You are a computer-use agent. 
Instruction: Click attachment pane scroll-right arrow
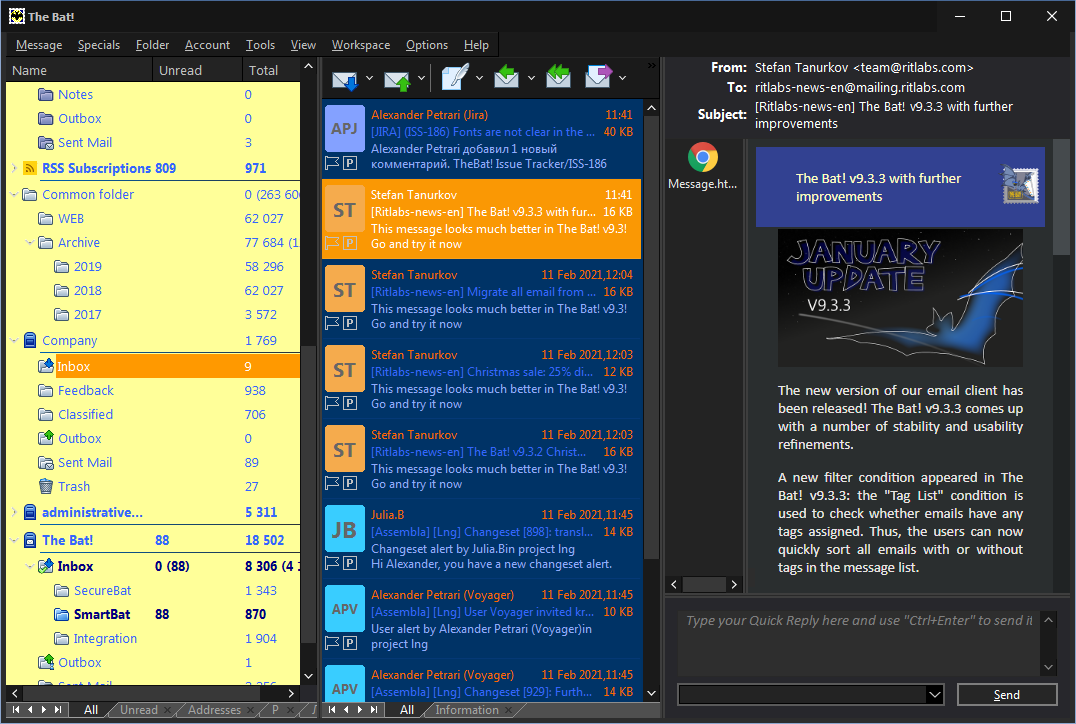coord(734,585)
